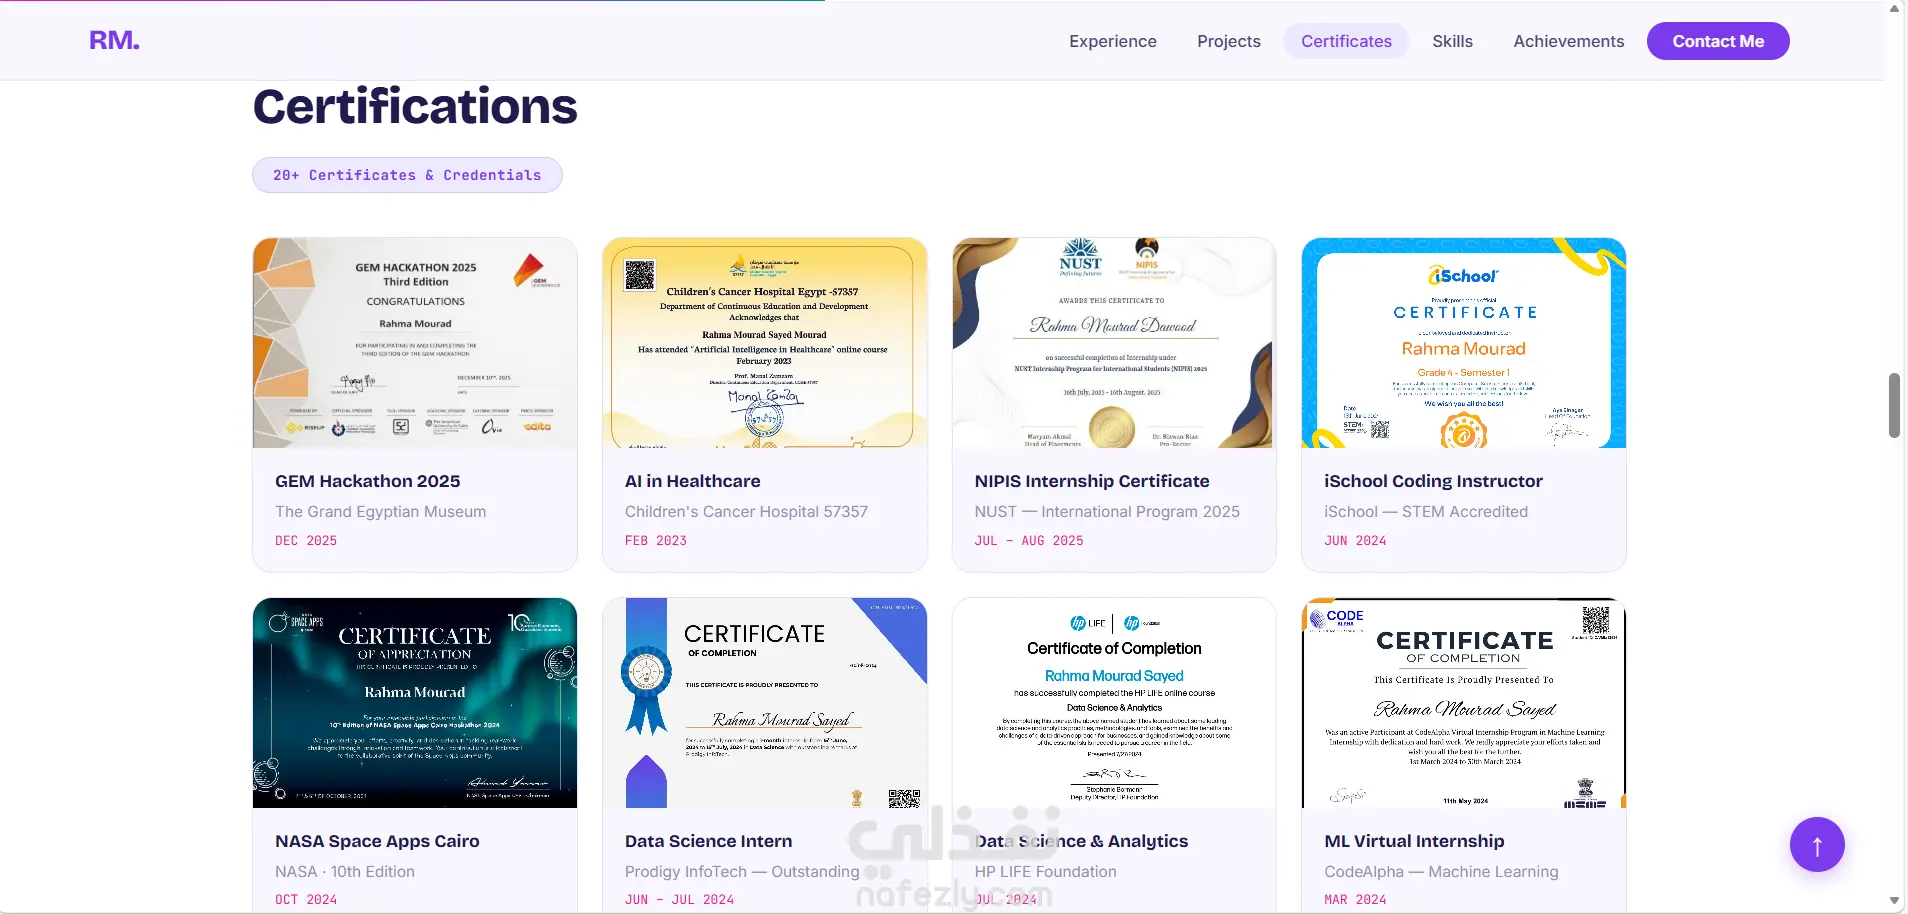Viewport: 1908px width, 914px height.
Task: Click the scrollbar up arrow
Action: (1894, 8)
